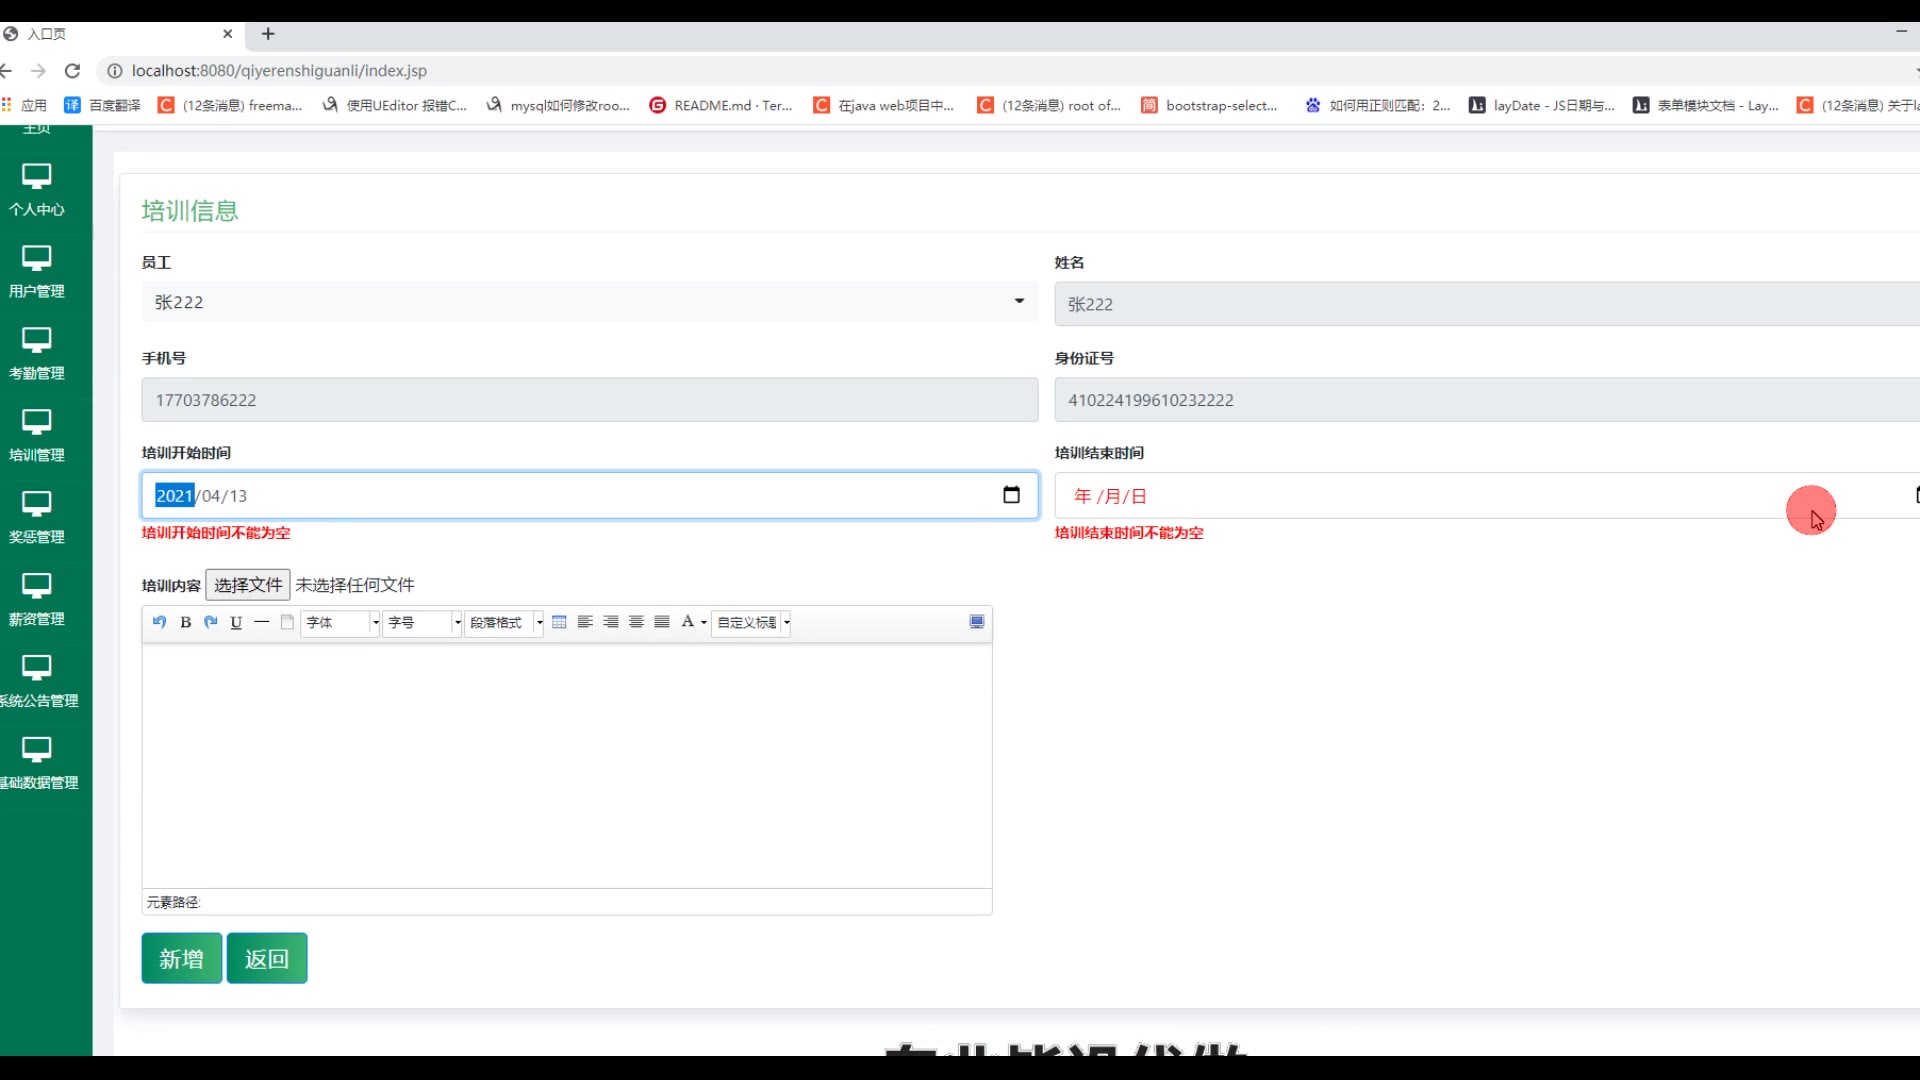
Task: Click the 培训结束时间 date input field
Action: point(1400,496)
